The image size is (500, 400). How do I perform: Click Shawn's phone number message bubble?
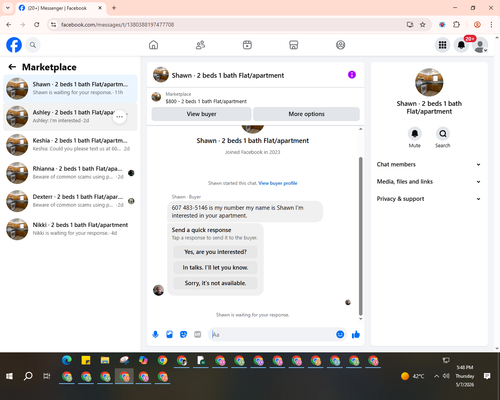point(245,211)
